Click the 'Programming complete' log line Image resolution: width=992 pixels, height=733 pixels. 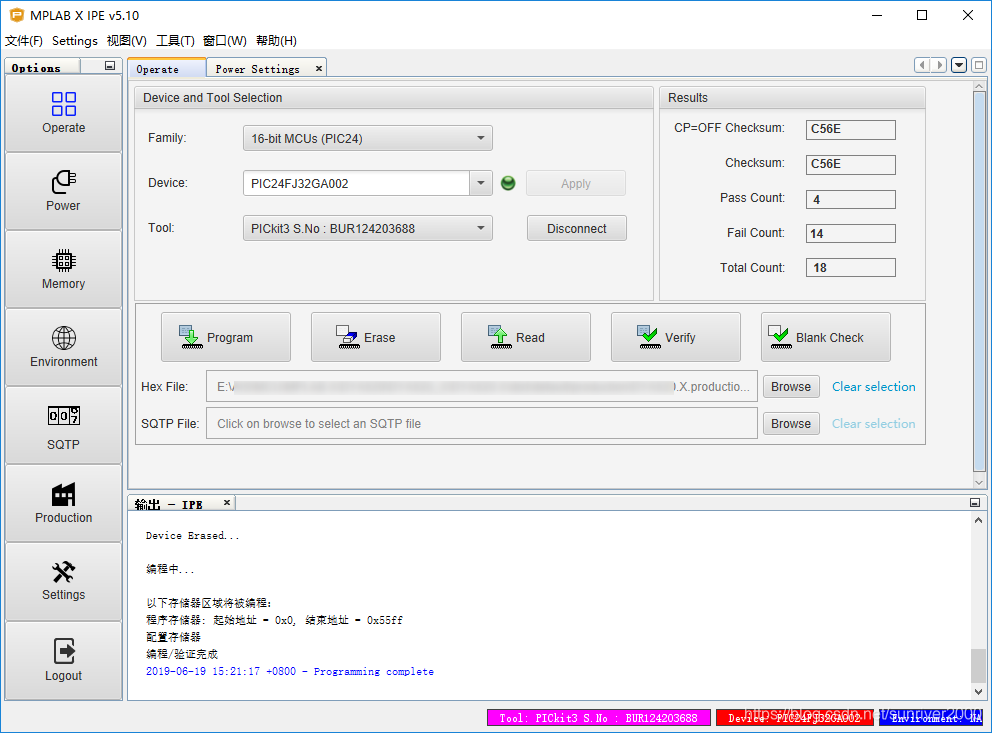[x=290, y=671]
